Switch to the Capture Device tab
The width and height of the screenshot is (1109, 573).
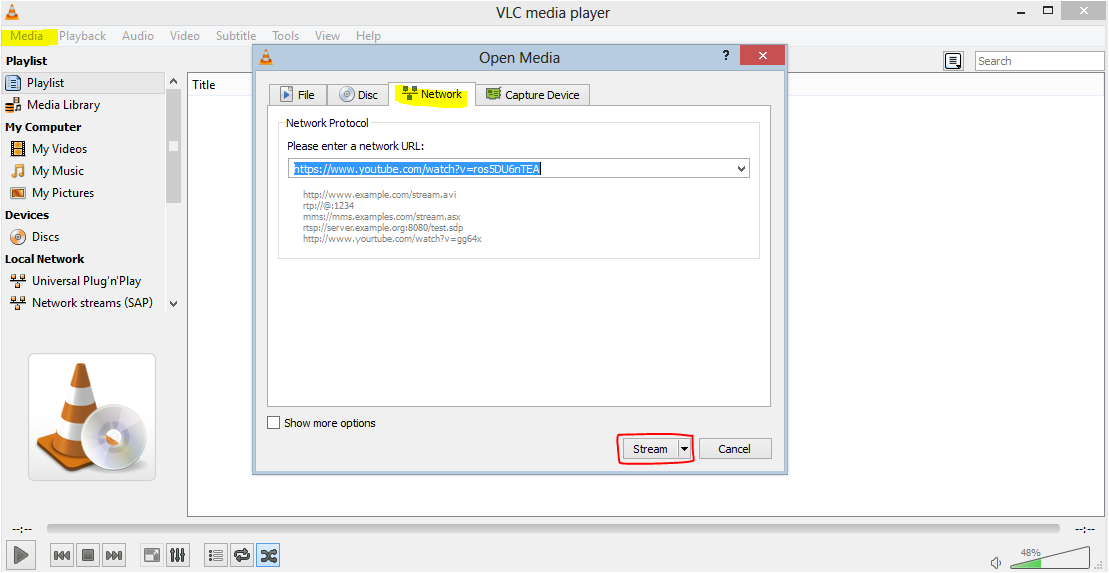[x=533, y=95]
